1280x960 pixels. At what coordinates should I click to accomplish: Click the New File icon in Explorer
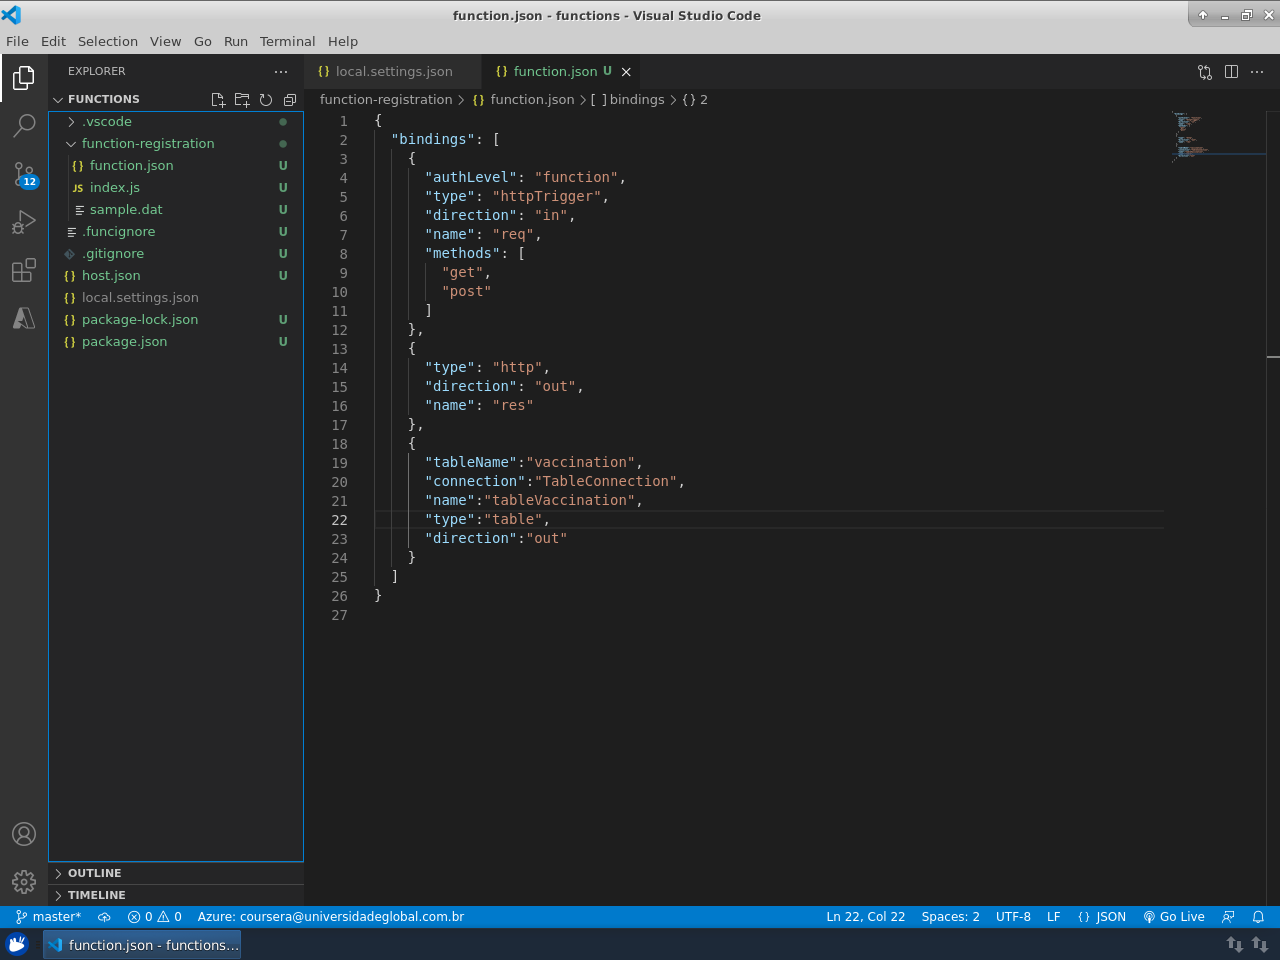[x=218, y=100]
